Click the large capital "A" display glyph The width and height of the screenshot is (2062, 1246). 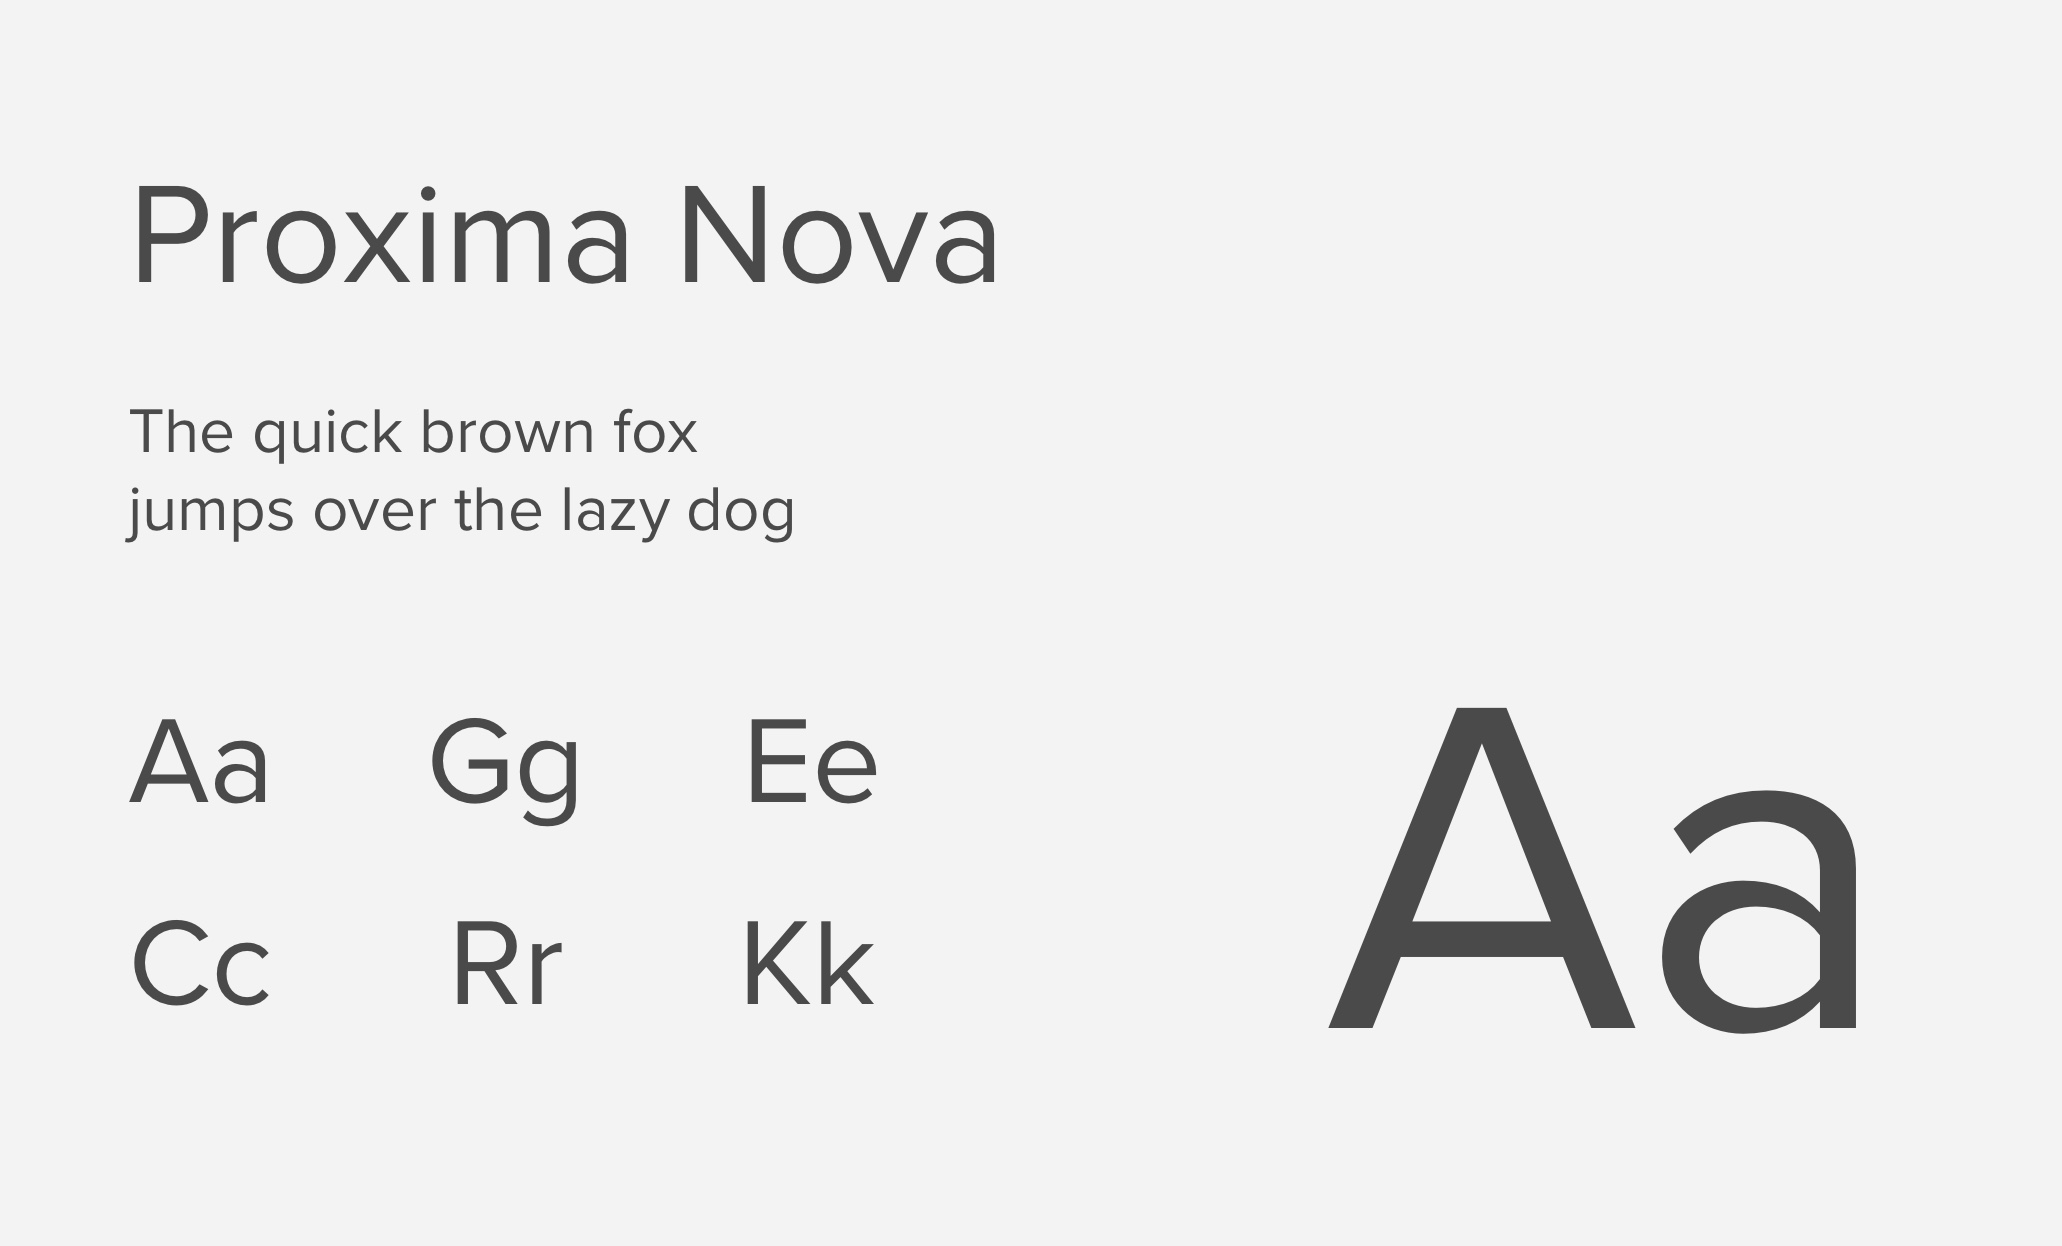(1480, 870)
